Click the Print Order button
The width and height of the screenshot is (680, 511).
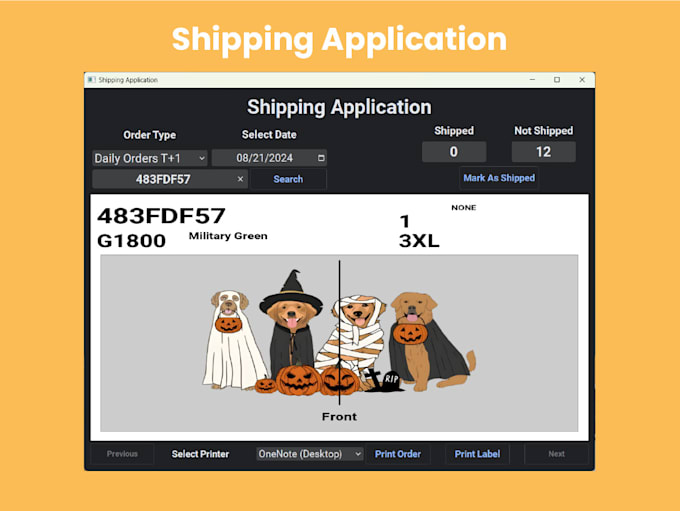(x=398, y=454)
